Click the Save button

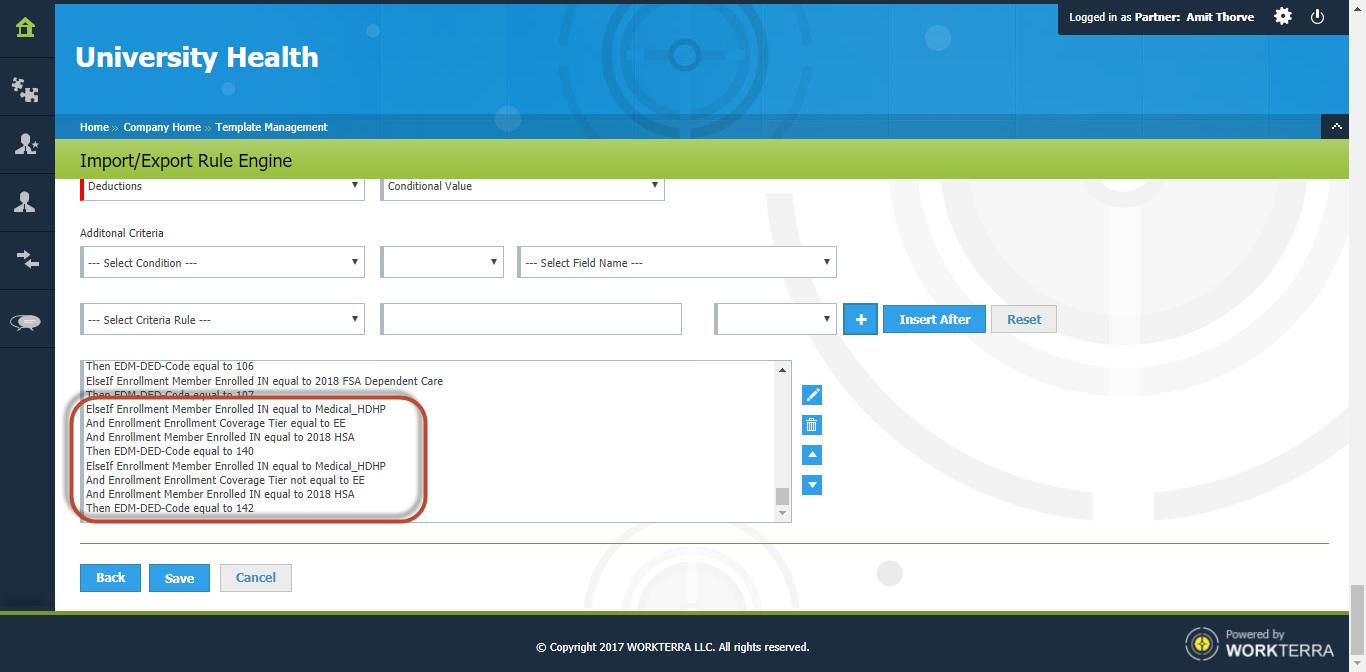coord(179,578)
